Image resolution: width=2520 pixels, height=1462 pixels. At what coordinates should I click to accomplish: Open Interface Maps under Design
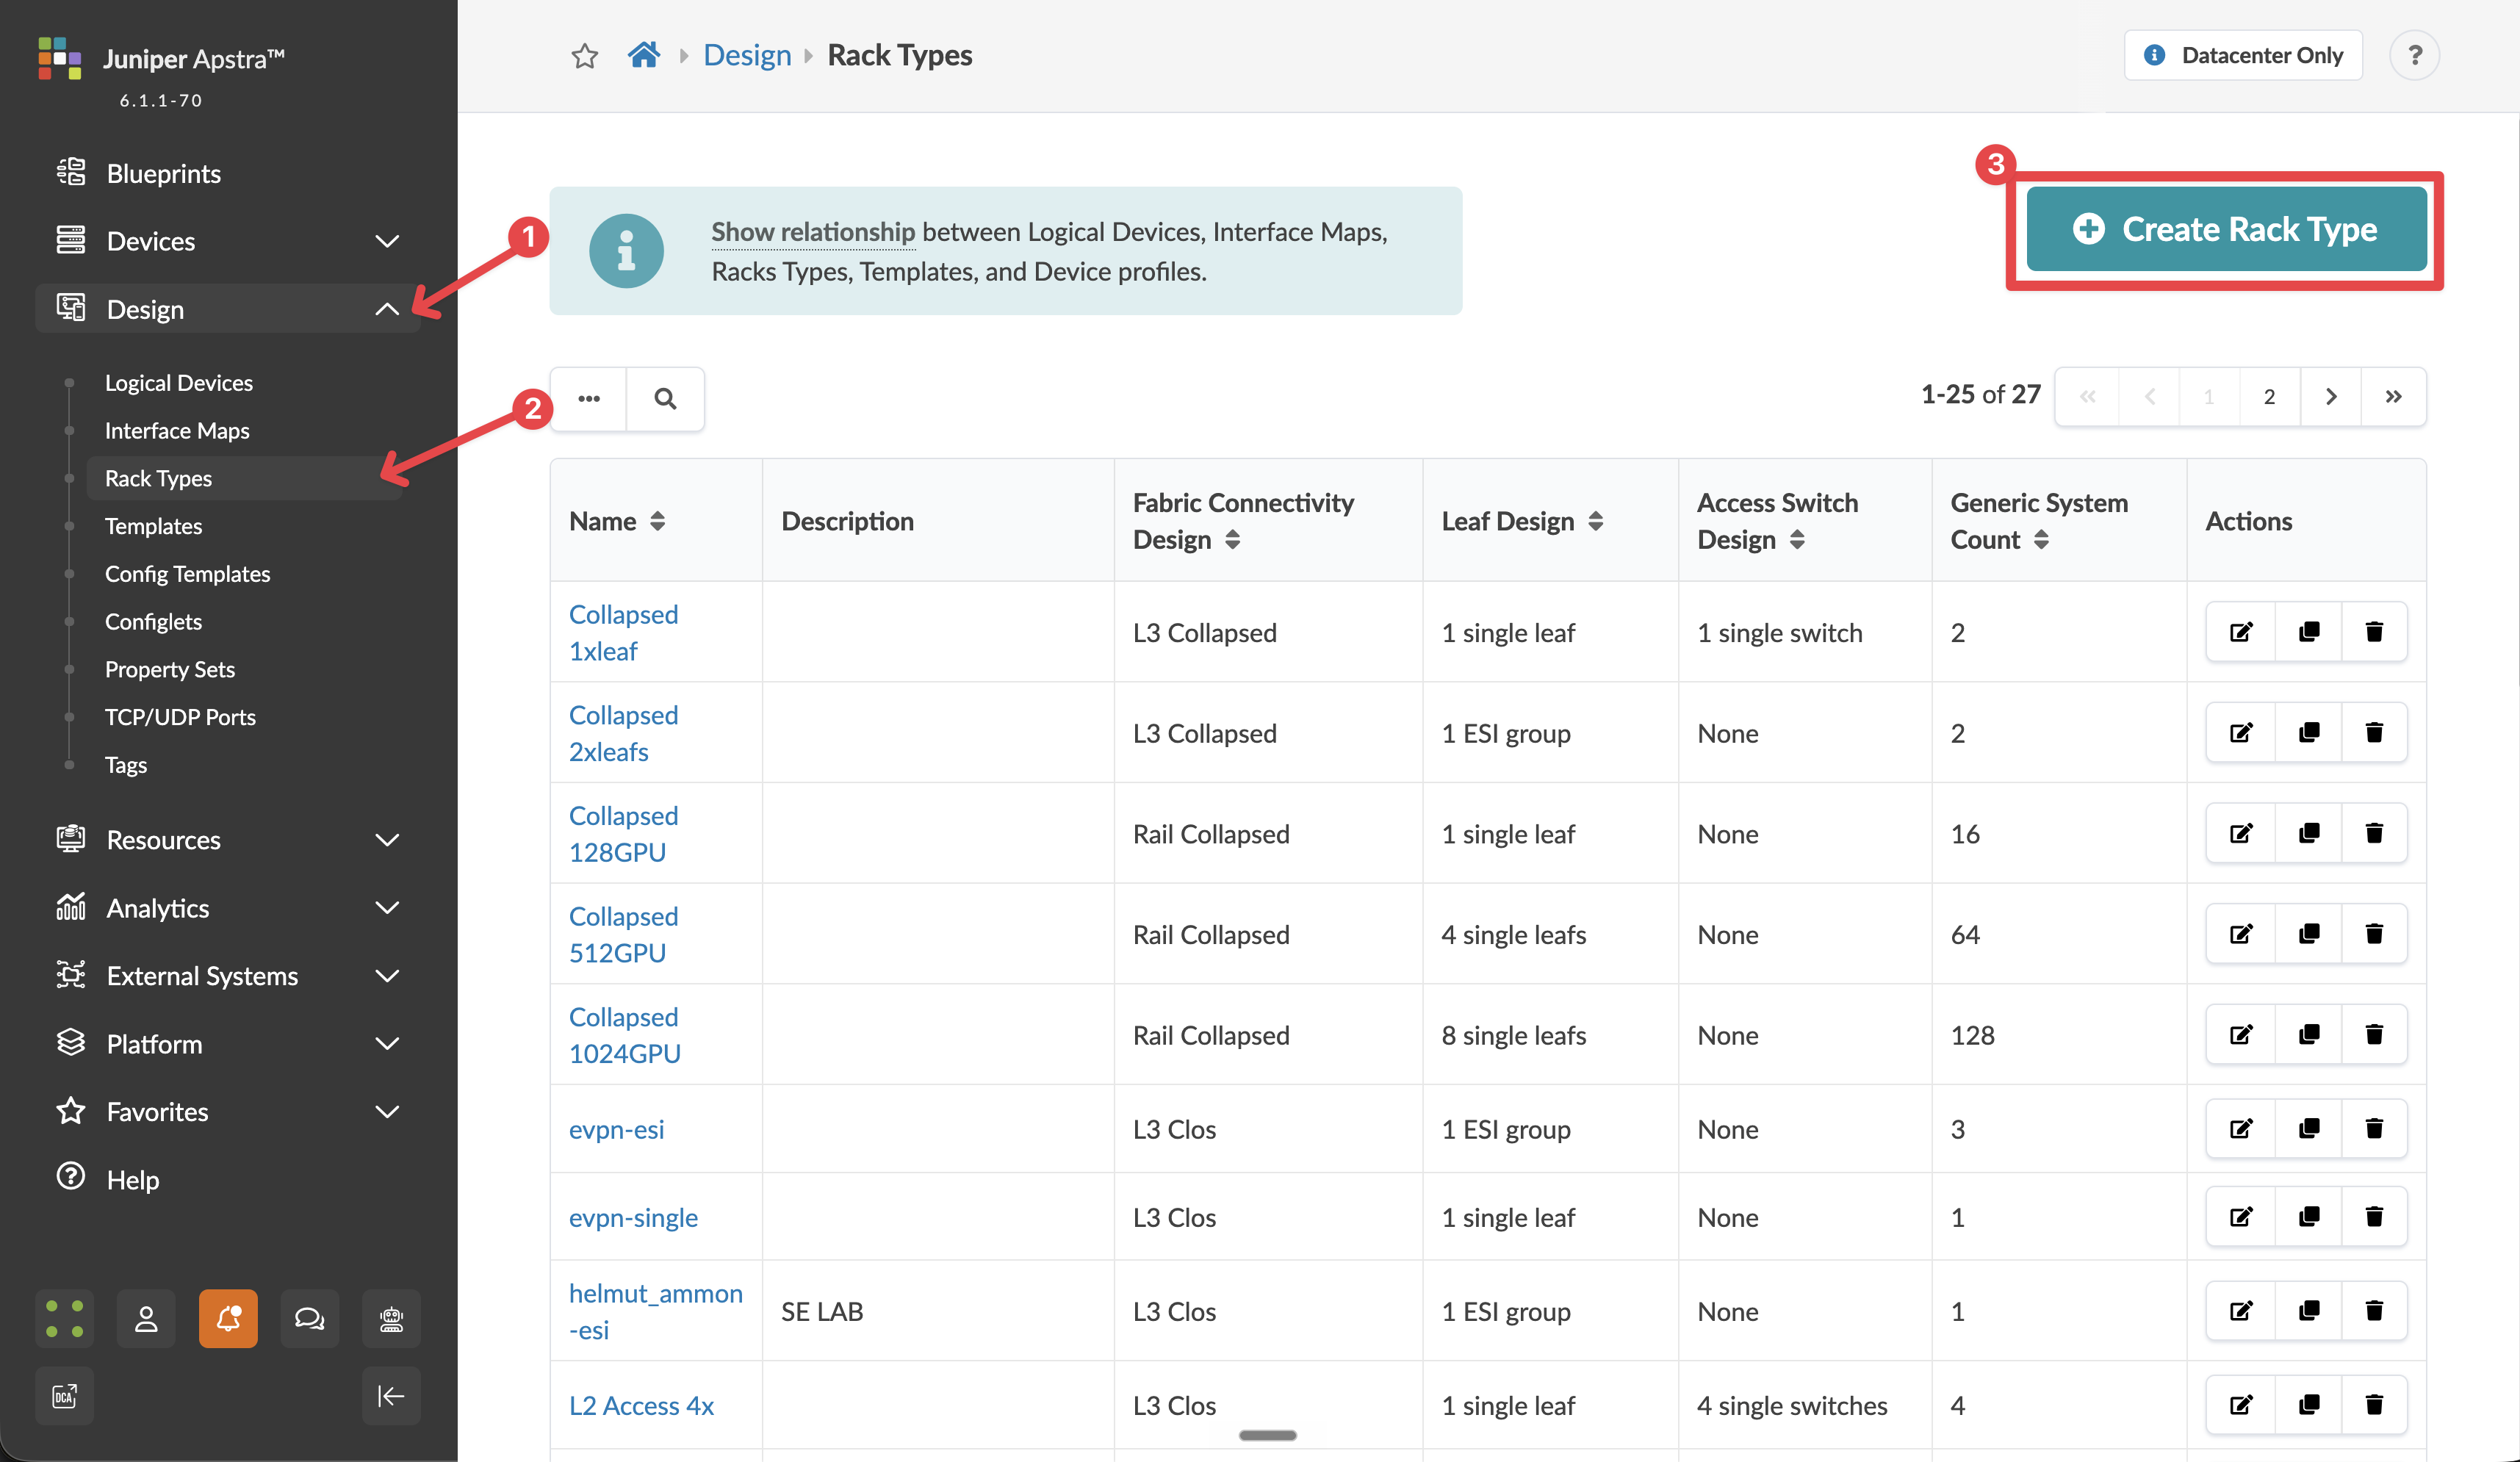pyautogui.click(x=177, y=430)
